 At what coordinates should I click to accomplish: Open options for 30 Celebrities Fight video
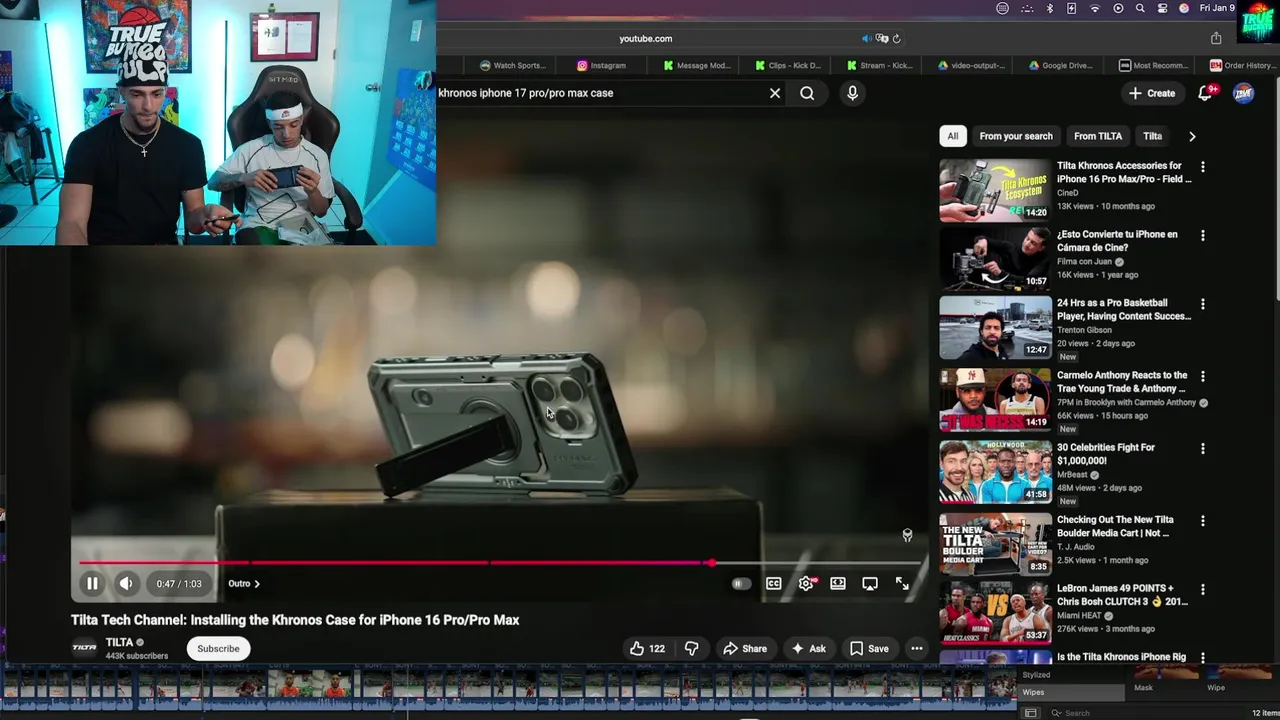coord(1203,449)
